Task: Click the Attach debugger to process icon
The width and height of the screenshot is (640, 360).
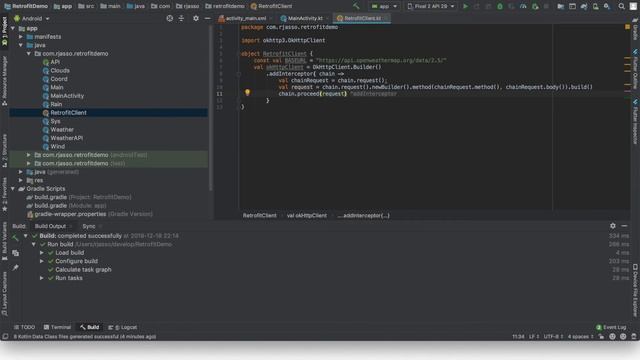Action: click(x=535, y=6)
